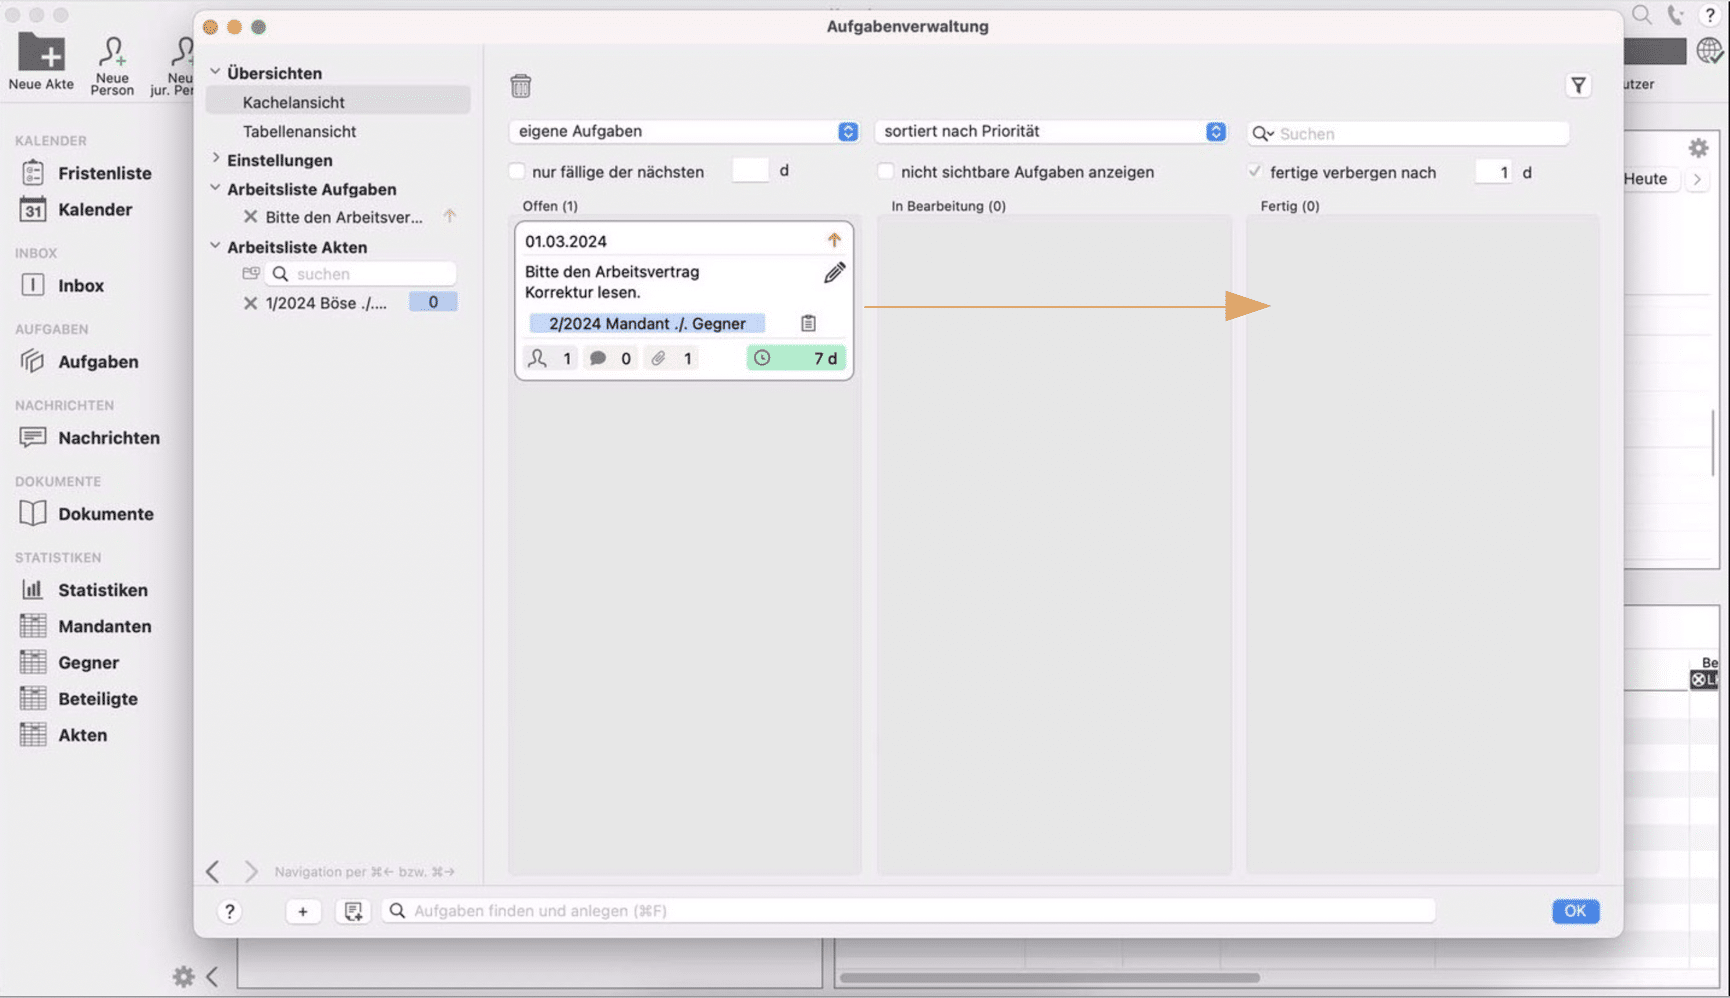
Task: Open Dokumente in the sidebar
Action: click(x=87, y=513)
